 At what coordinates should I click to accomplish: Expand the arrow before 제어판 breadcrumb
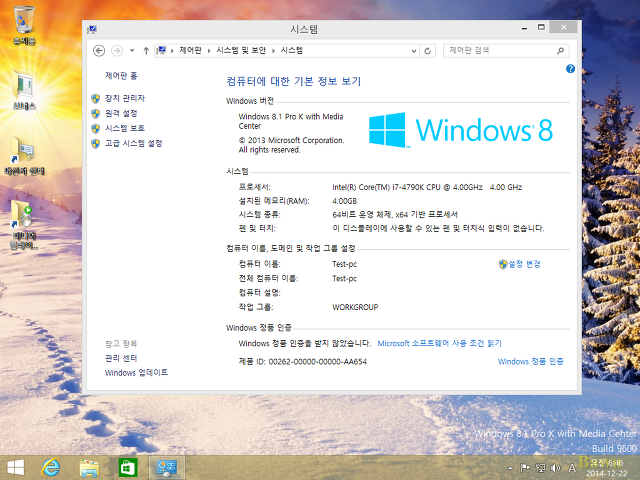click(172, 51)
